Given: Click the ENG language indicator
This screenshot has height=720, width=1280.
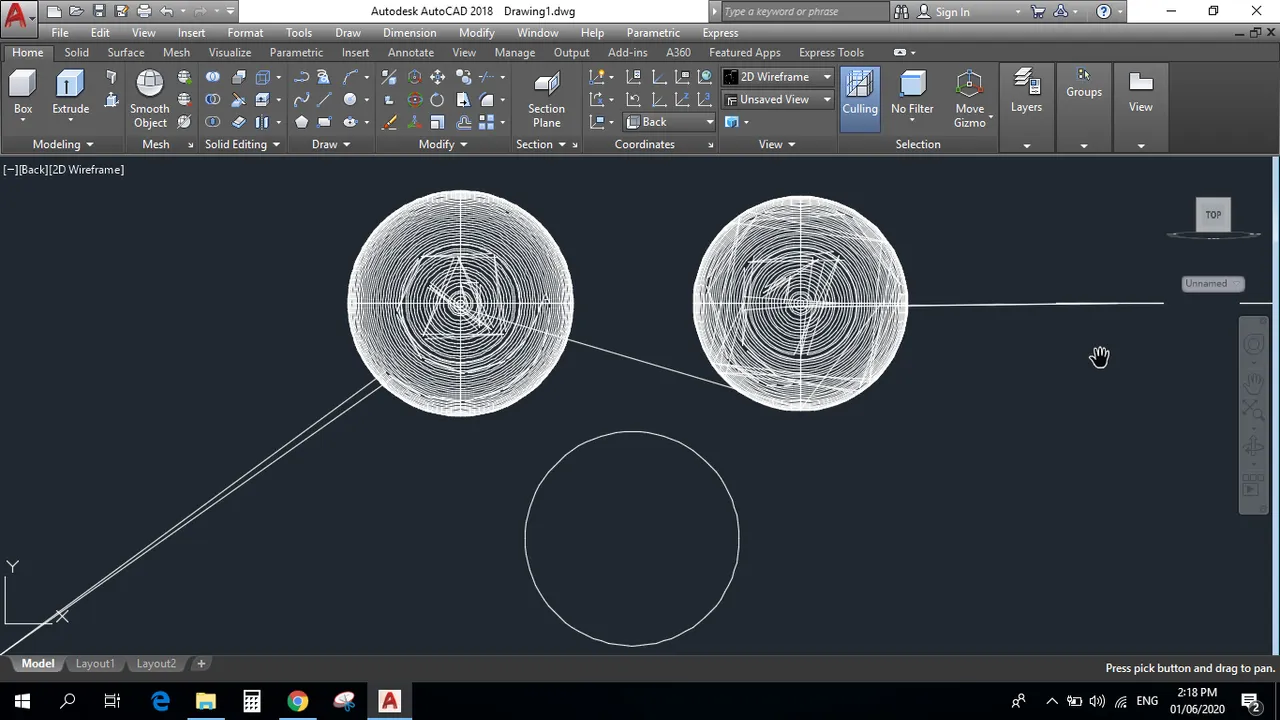Looking at the screenshot, I should (x=1147, y=701).
